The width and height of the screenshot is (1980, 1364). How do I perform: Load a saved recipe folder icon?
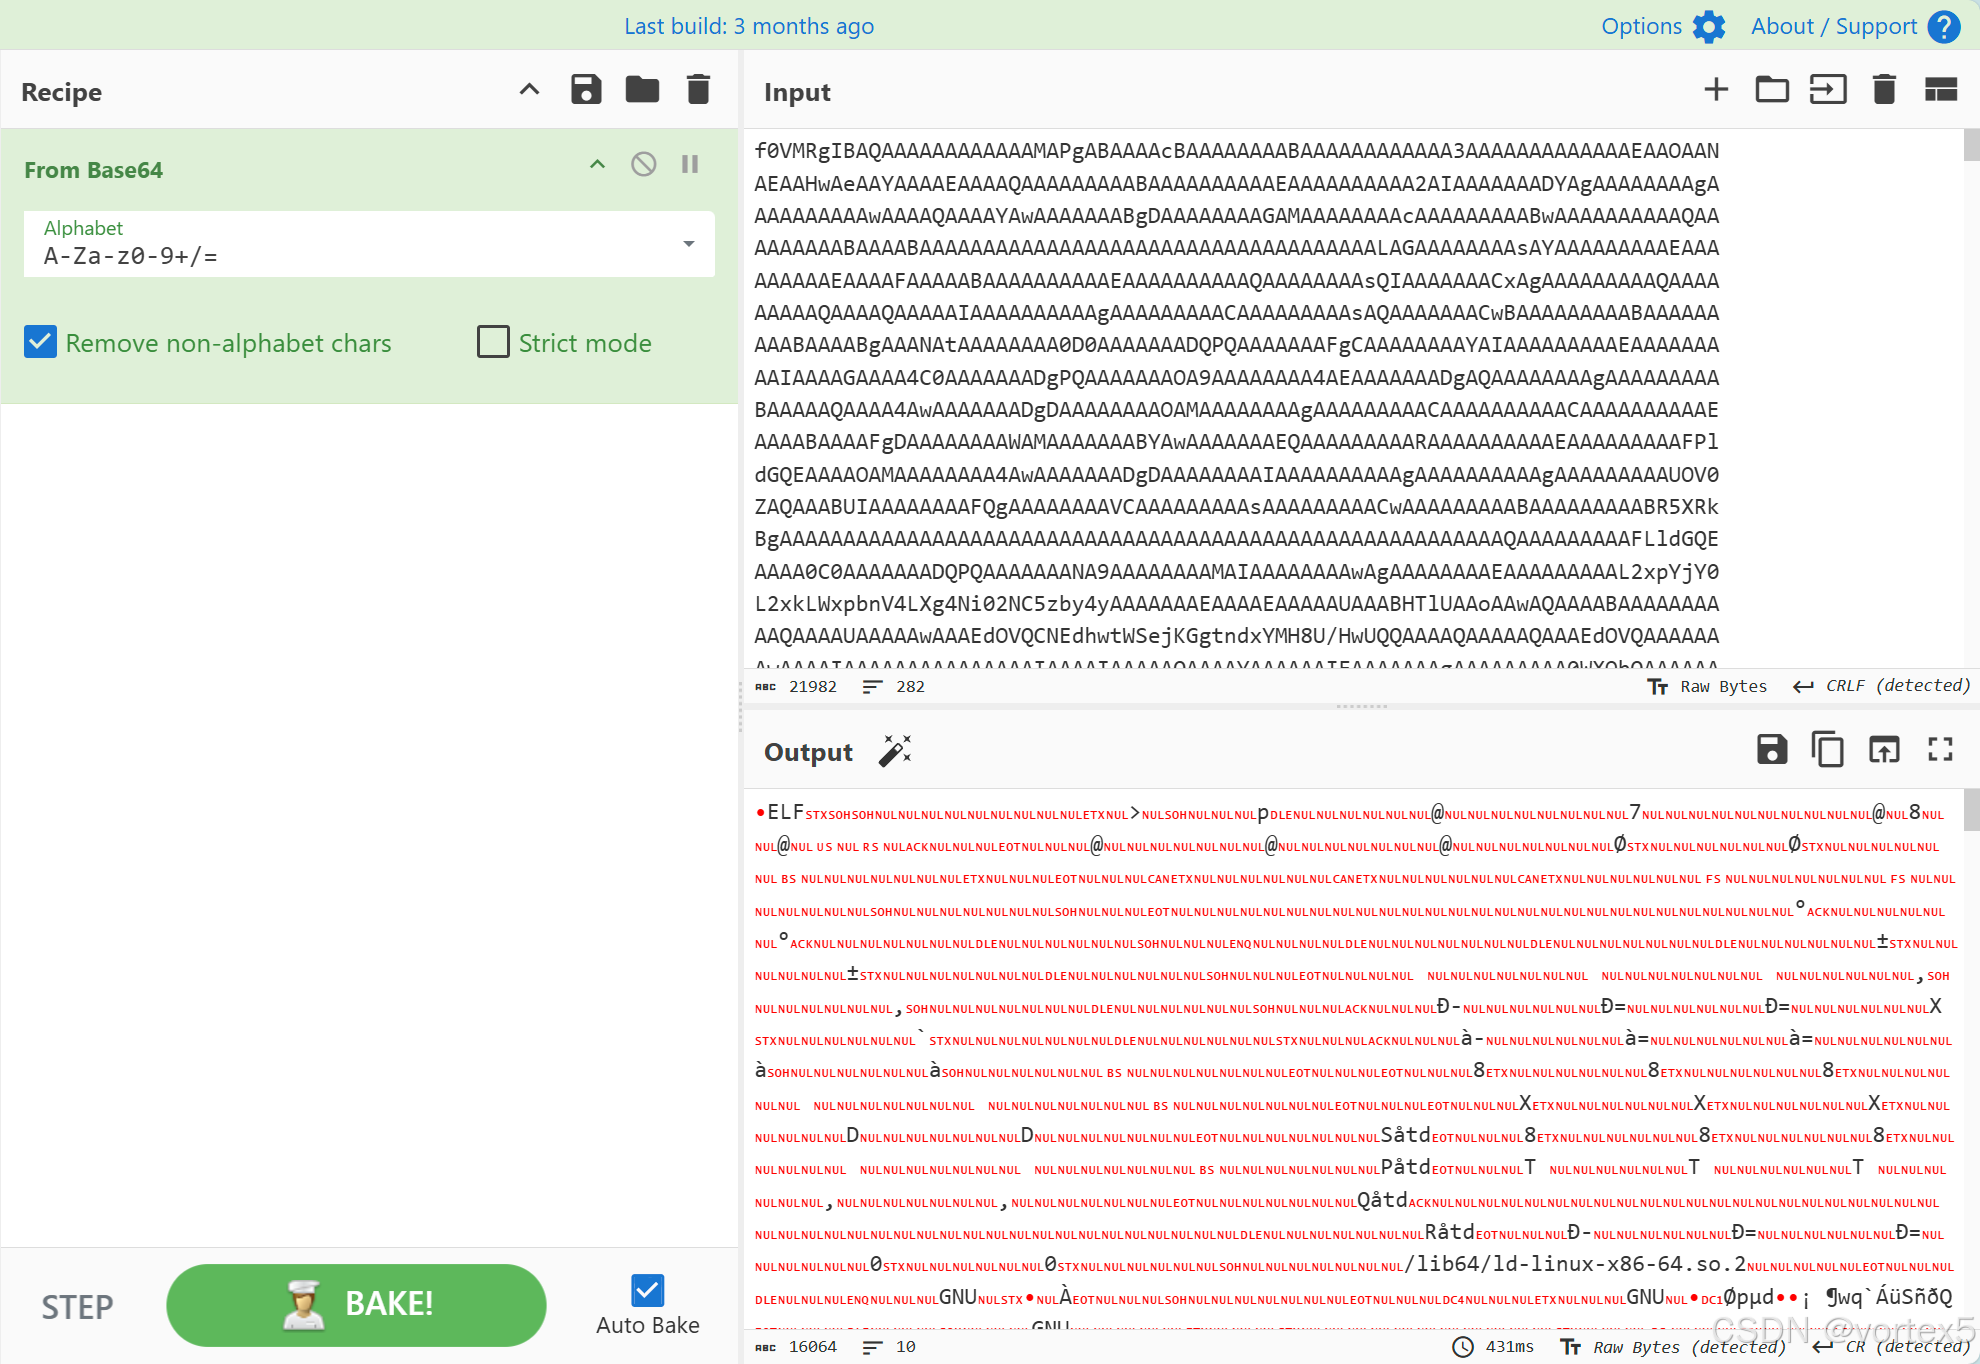click(x=642, y=90)
